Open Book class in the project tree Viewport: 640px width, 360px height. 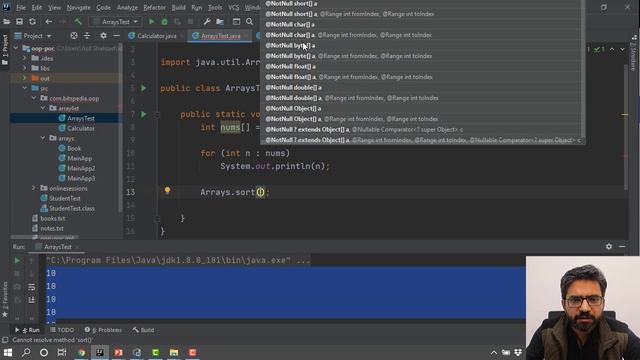[x=74, y=148]
